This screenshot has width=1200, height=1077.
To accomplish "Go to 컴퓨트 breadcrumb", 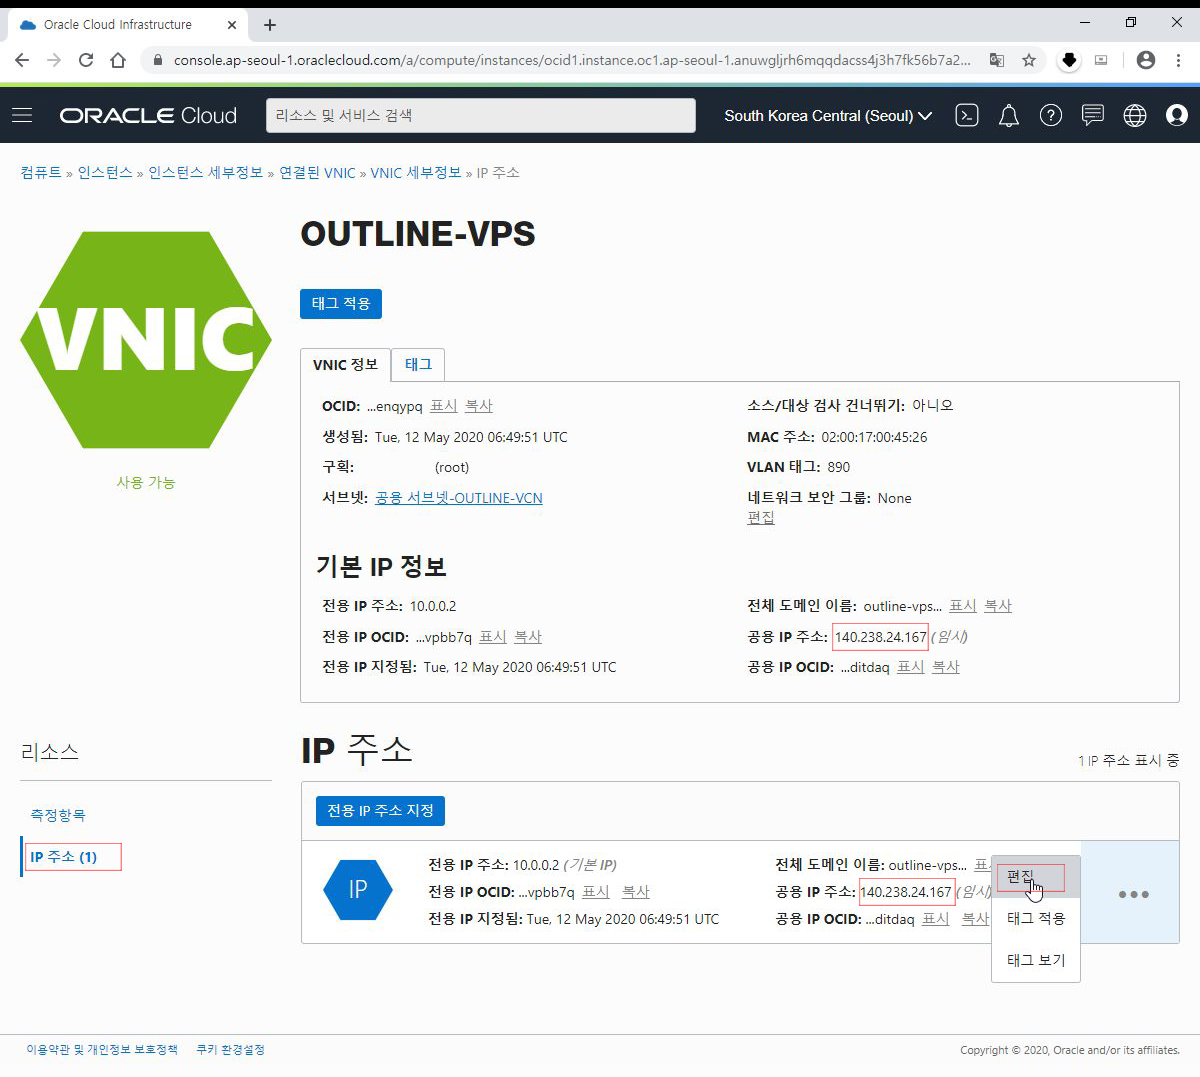I will tap(41, 173).
